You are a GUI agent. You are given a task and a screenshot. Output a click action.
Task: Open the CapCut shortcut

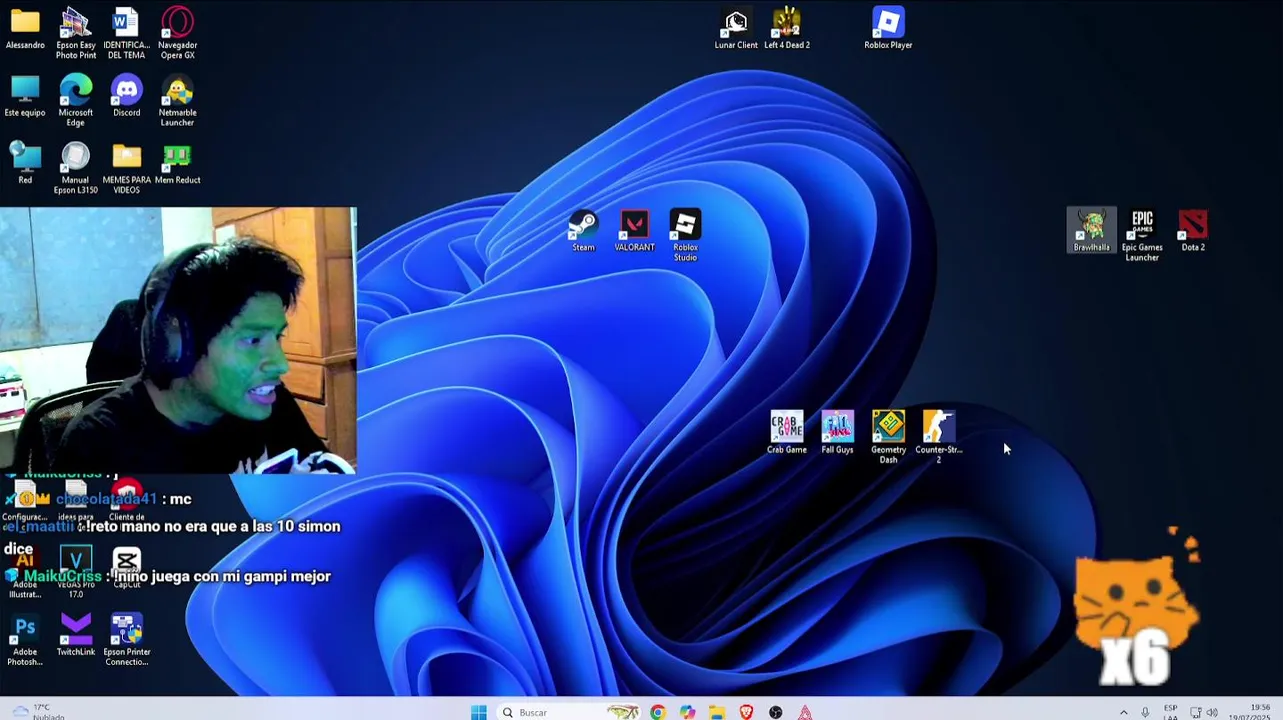point(126,567)
